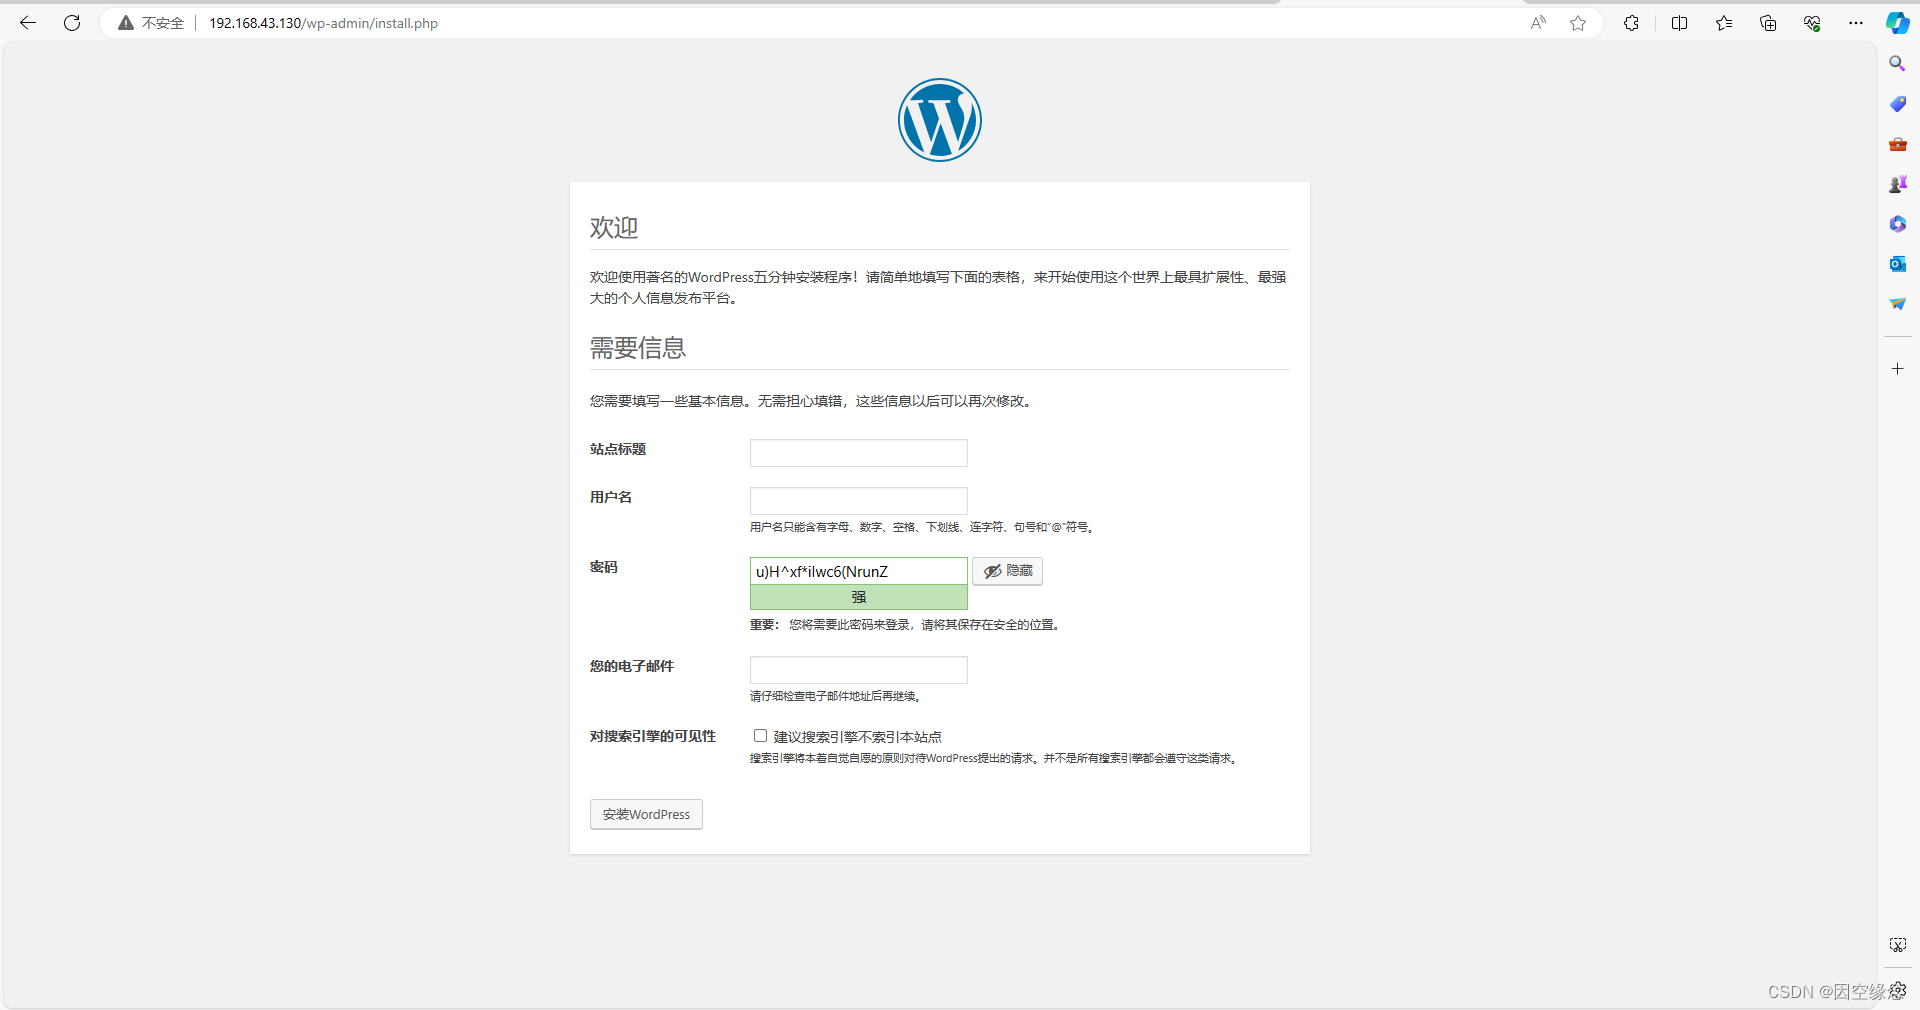
Task: Check 建议搜索引擎不索引本站点
Action: pyautogui.click(x=760, y=735)
